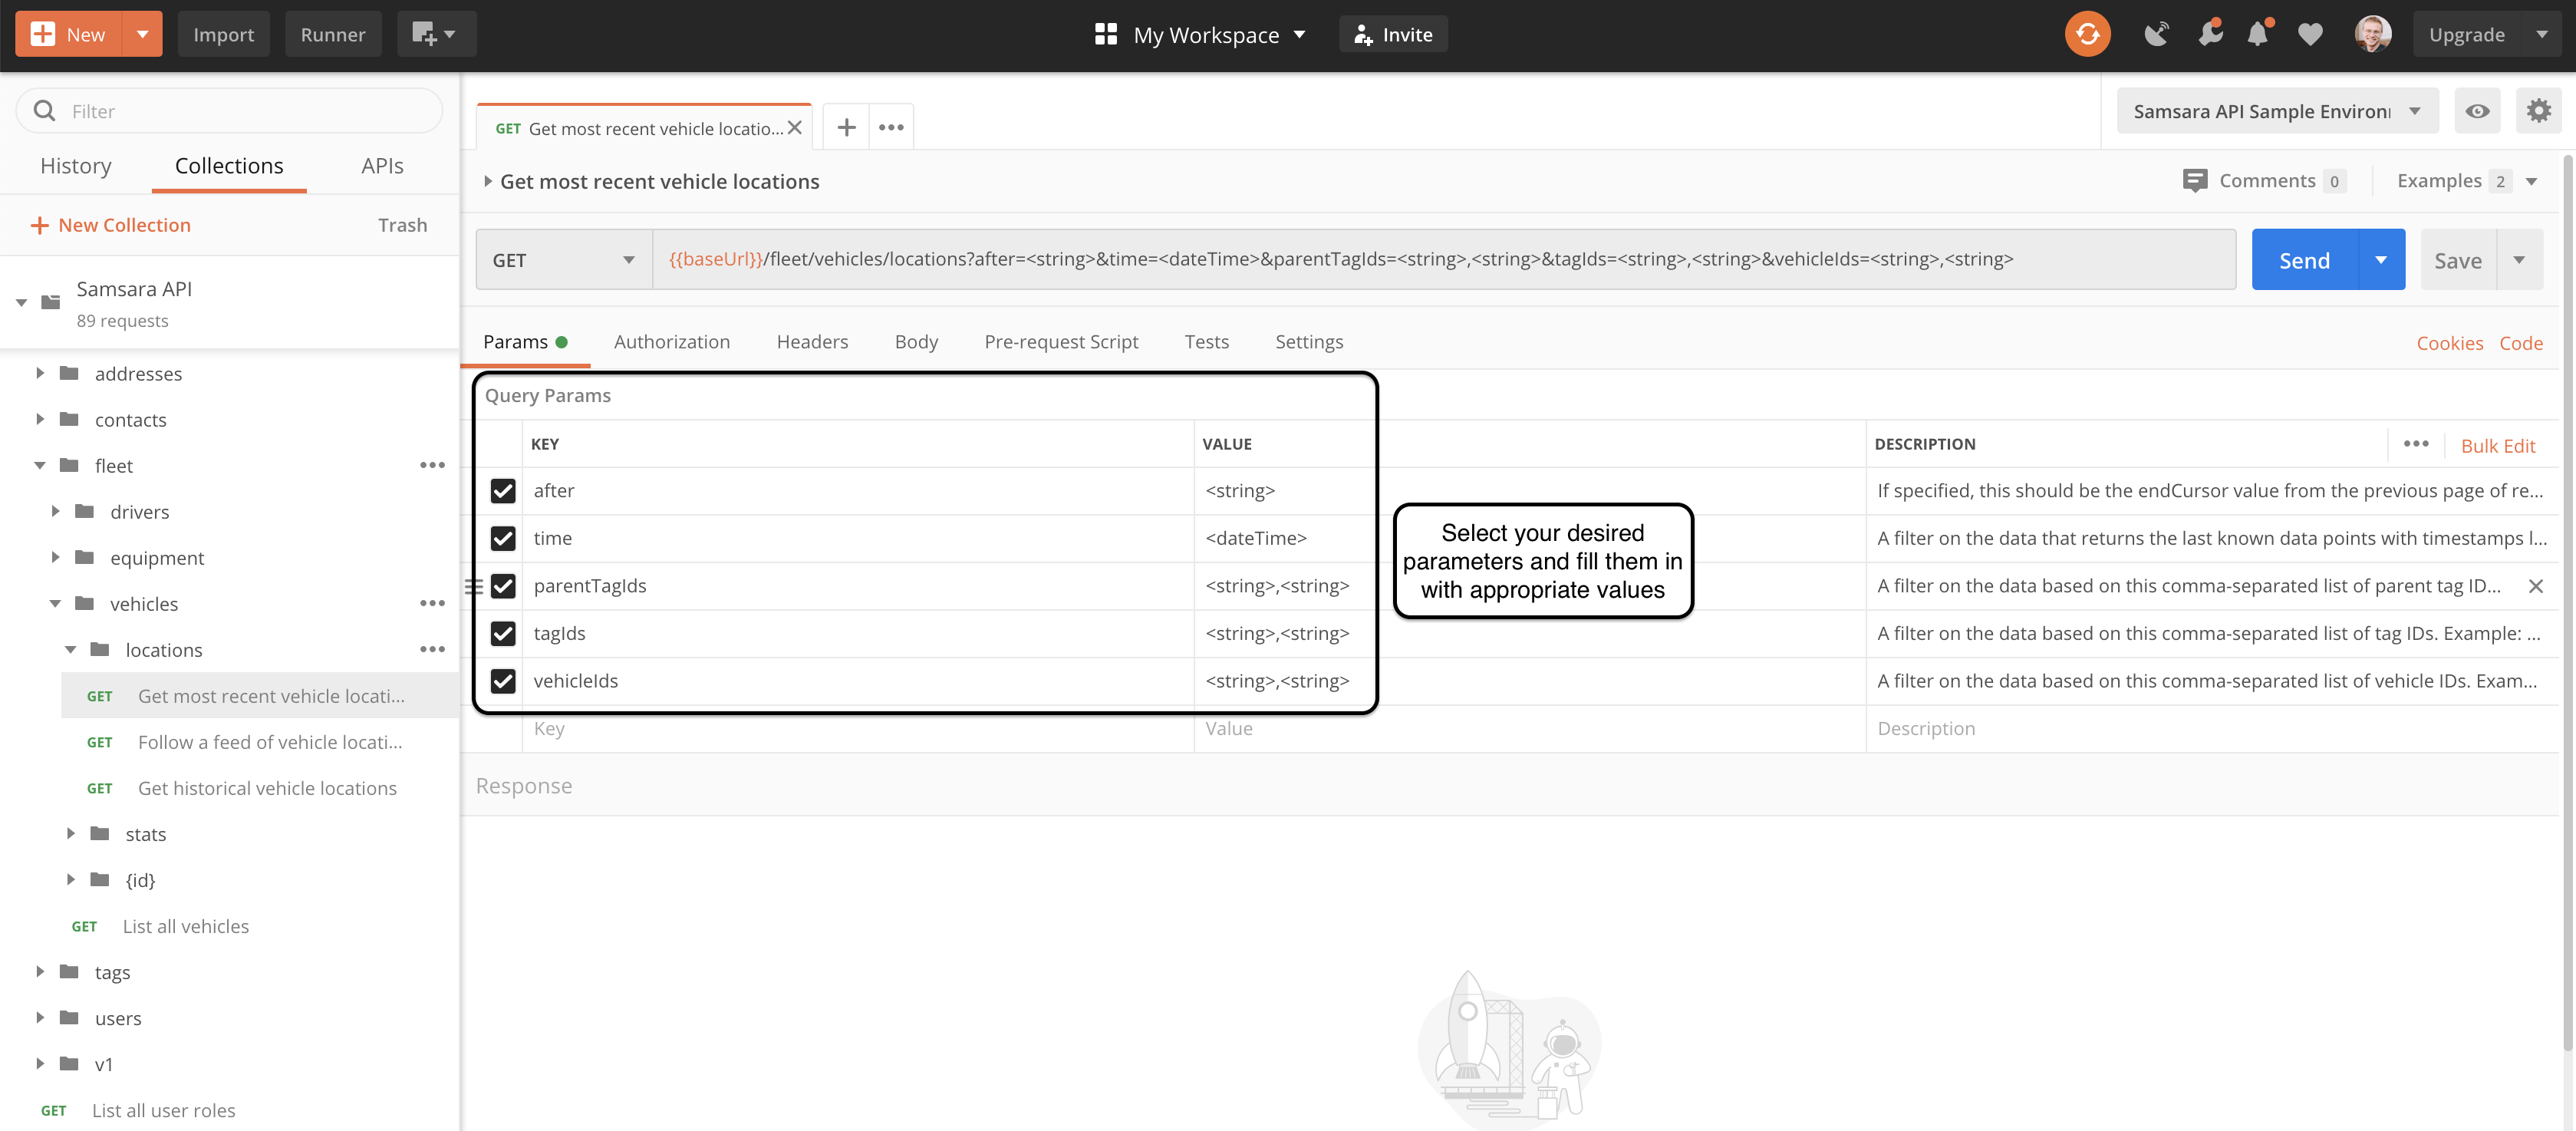Click the heart icon in header
The width and height of the screenshot is (2576, 1131).
click(2310, 35)
